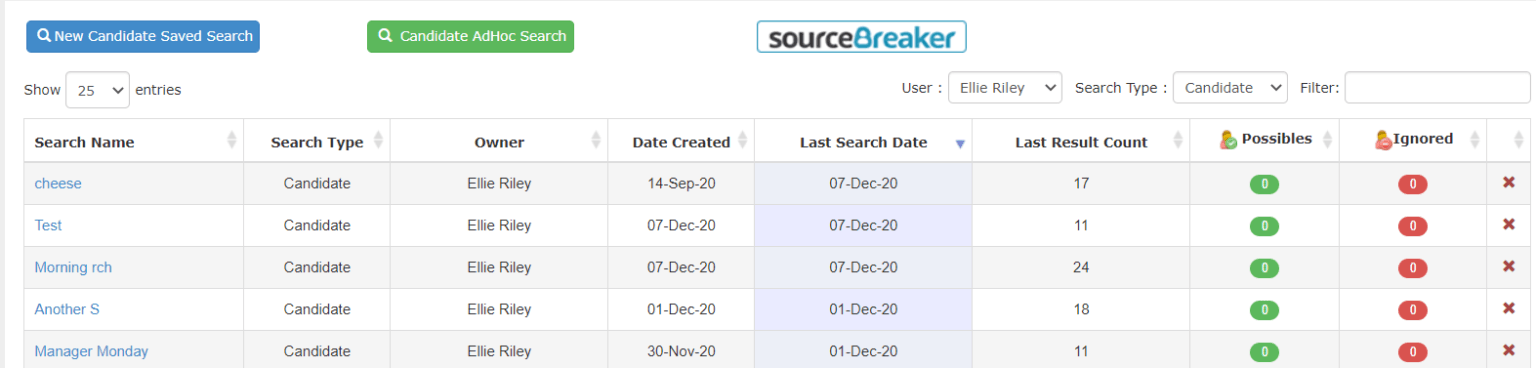1536x368 pixels.
Task: Sort table by Date Created column
Action: coord(681,141)
